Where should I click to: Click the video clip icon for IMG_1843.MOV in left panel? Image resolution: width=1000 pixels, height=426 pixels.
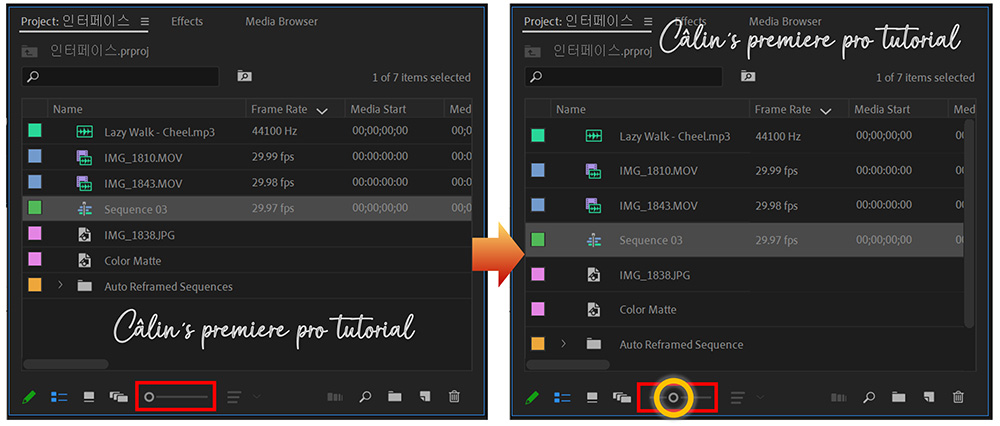[x=84, y=183]
